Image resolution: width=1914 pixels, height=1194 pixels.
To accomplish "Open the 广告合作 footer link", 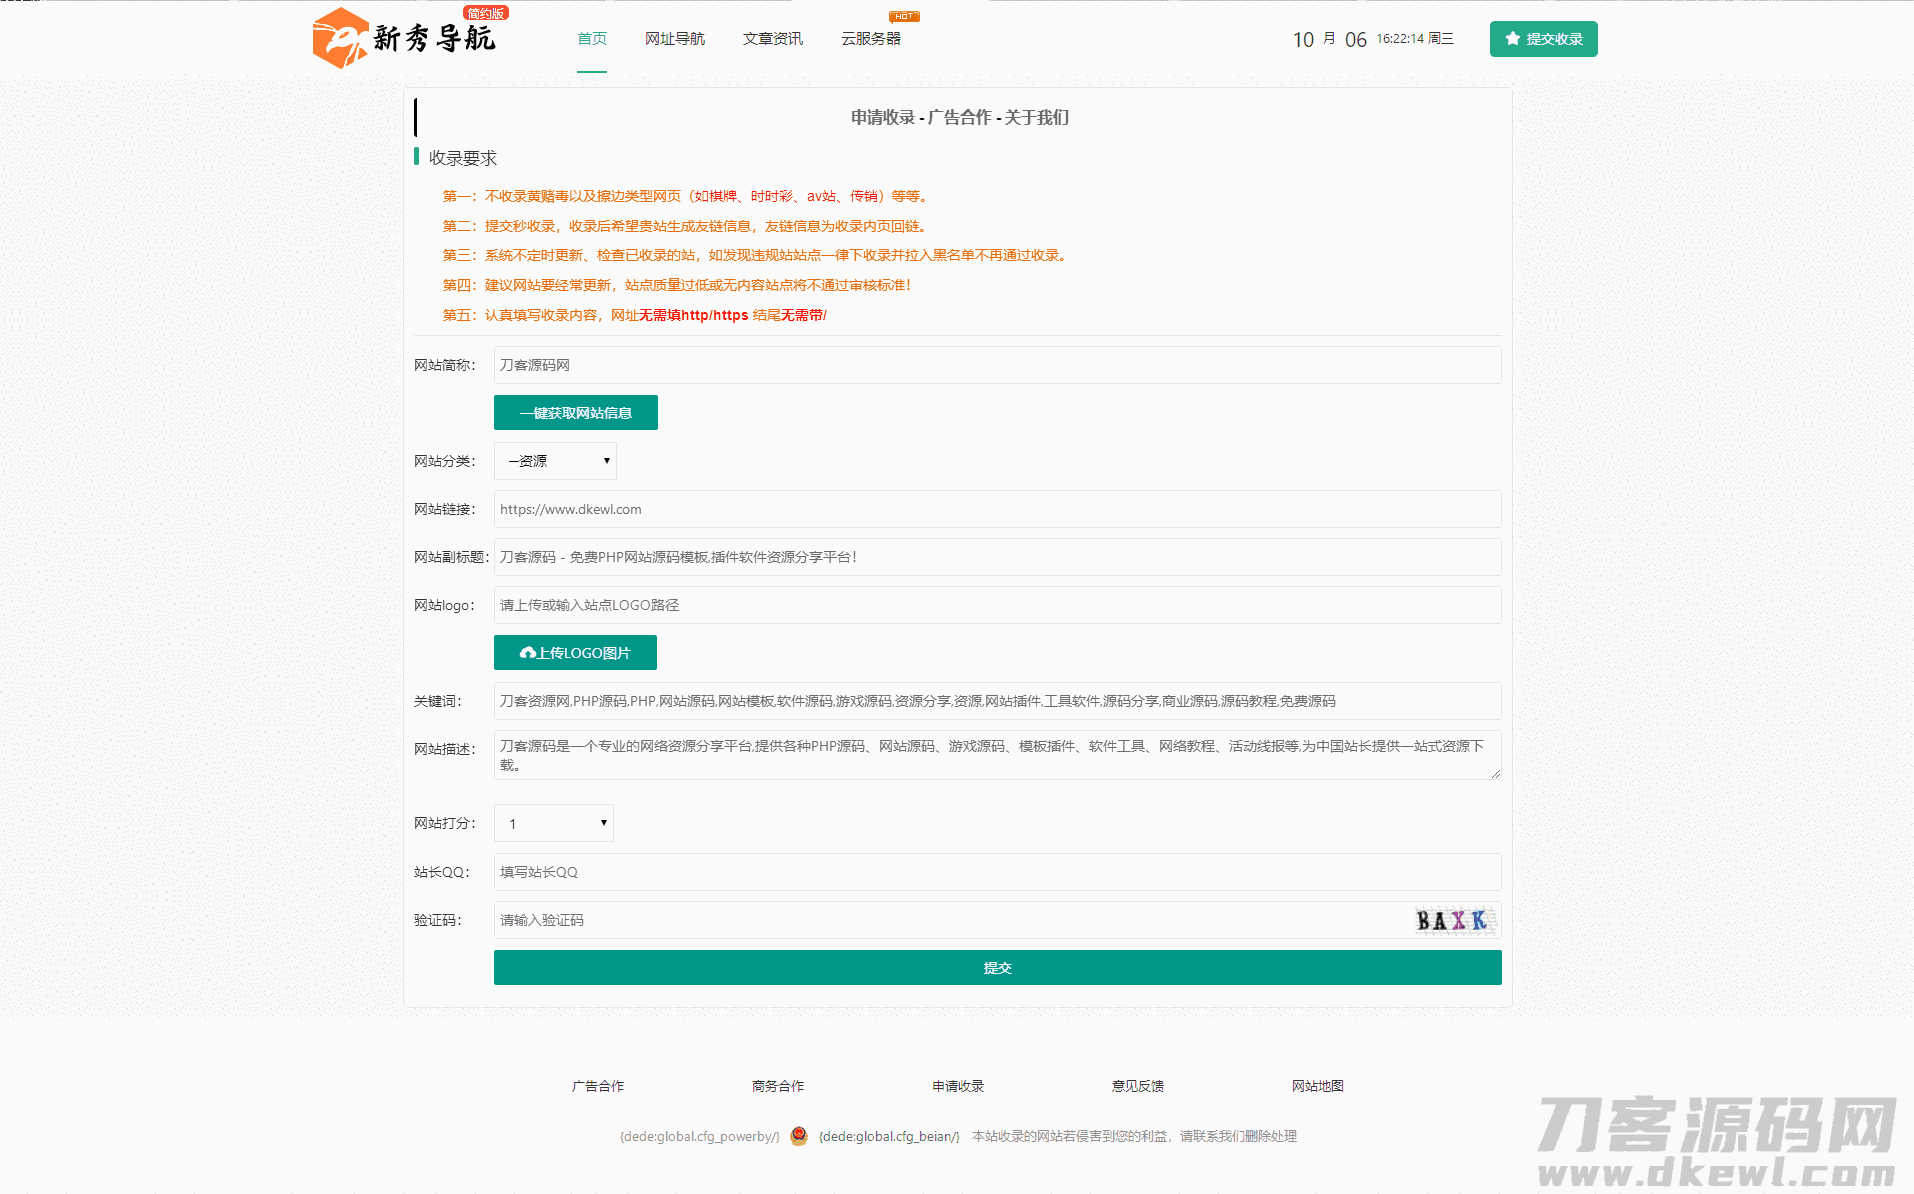I will 598,1086.
